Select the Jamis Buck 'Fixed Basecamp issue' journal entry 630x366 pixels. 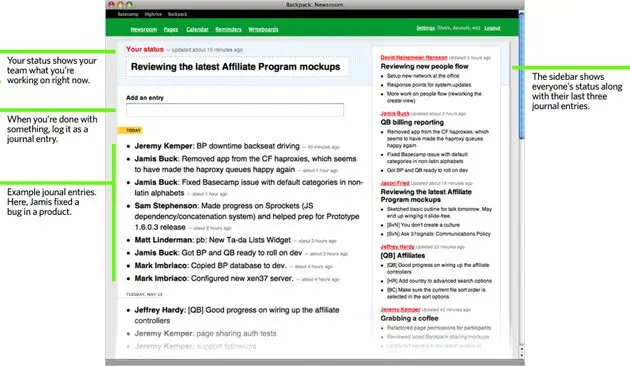pyautogui.click(x=249, y=187)
